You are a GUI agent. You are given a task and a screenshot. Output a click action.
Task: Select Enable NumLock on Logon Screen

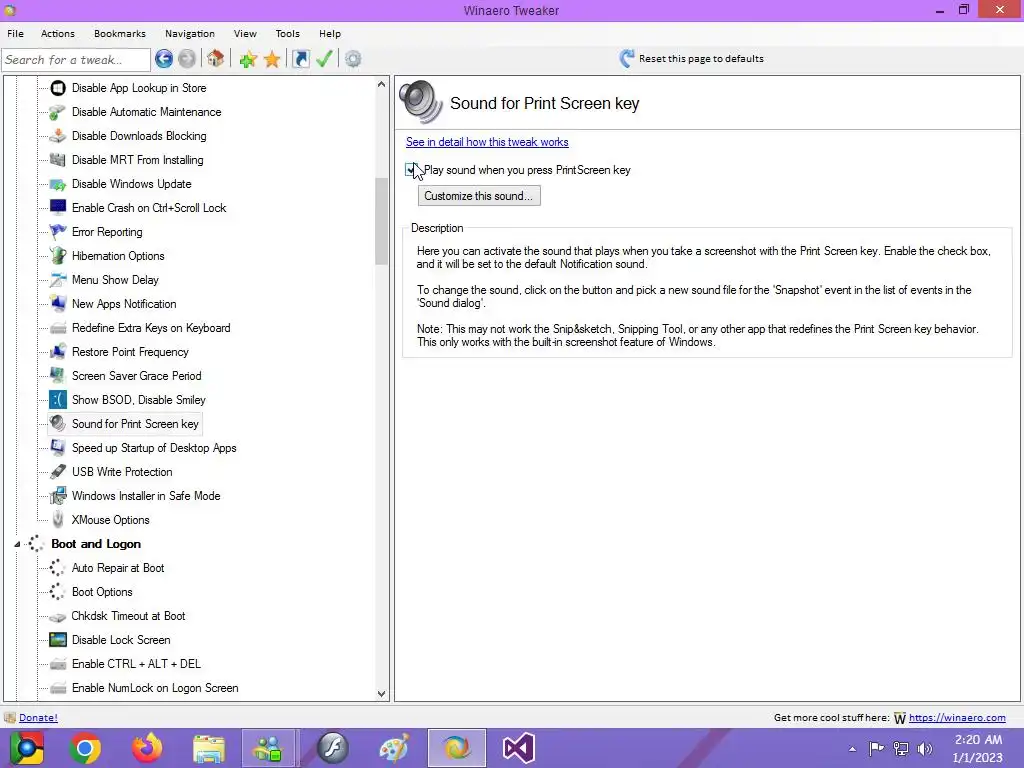coord(155,688)
